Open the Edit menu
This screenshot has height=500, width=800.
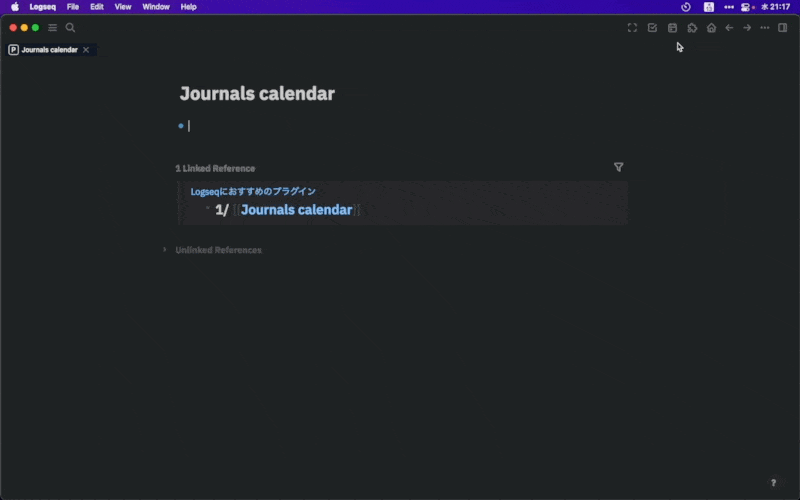(x=97, y=7)
